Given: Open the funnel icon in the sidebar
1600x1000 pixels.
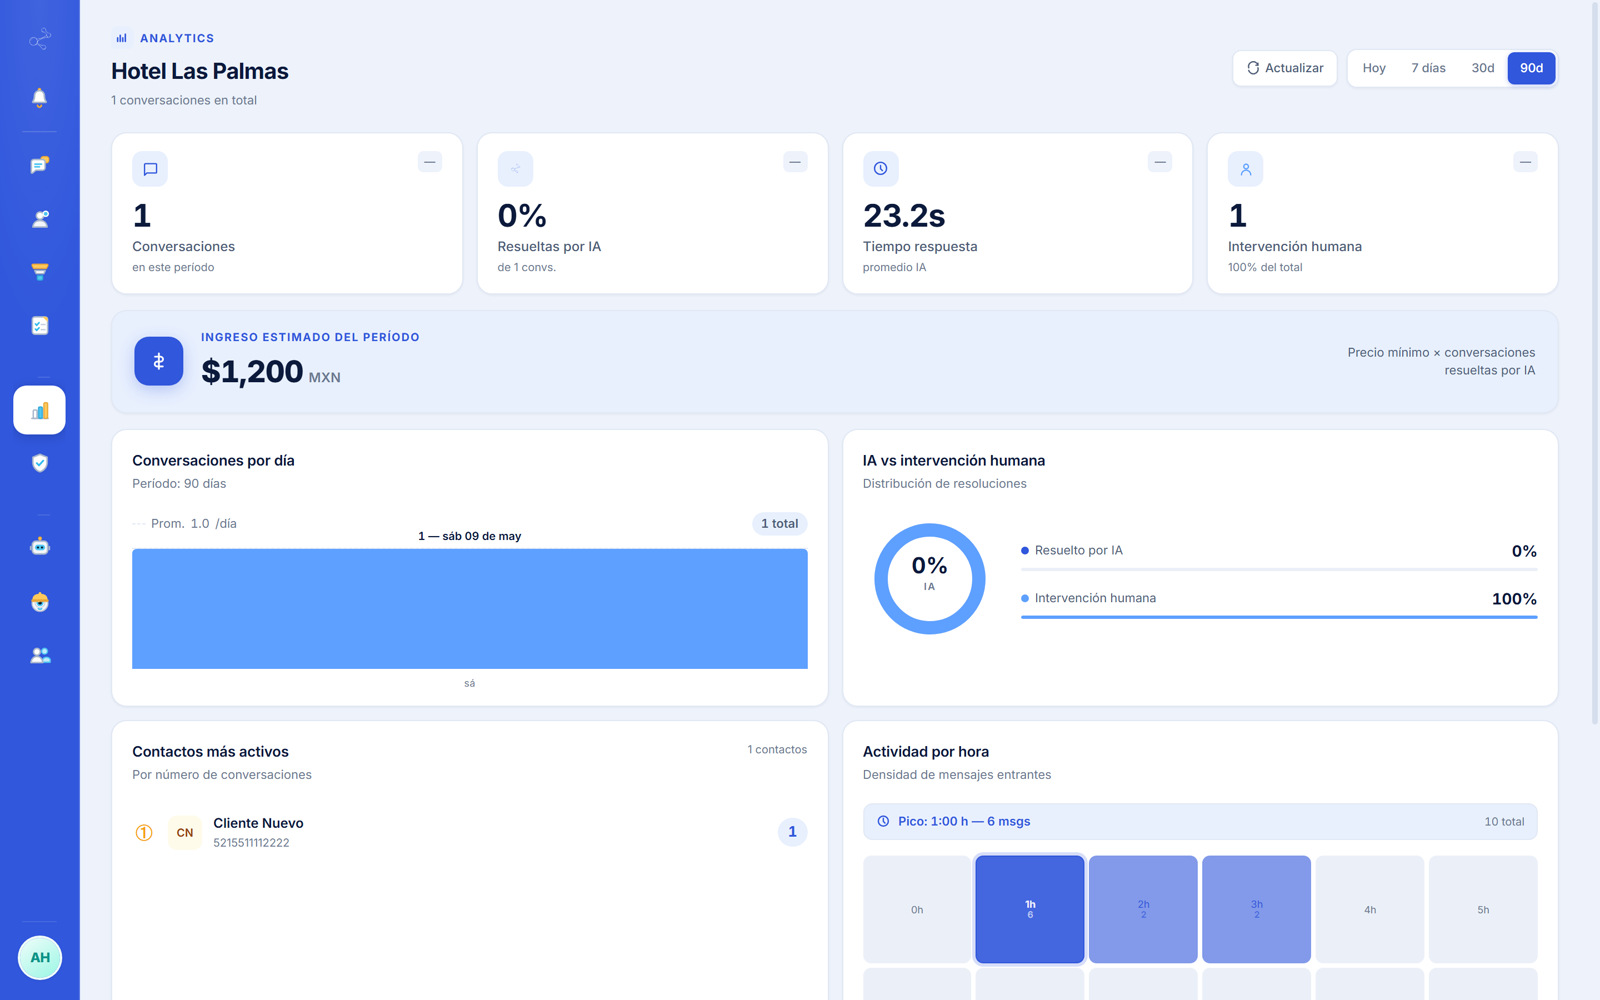Looking at the screenshot, I should coord(39,272).
